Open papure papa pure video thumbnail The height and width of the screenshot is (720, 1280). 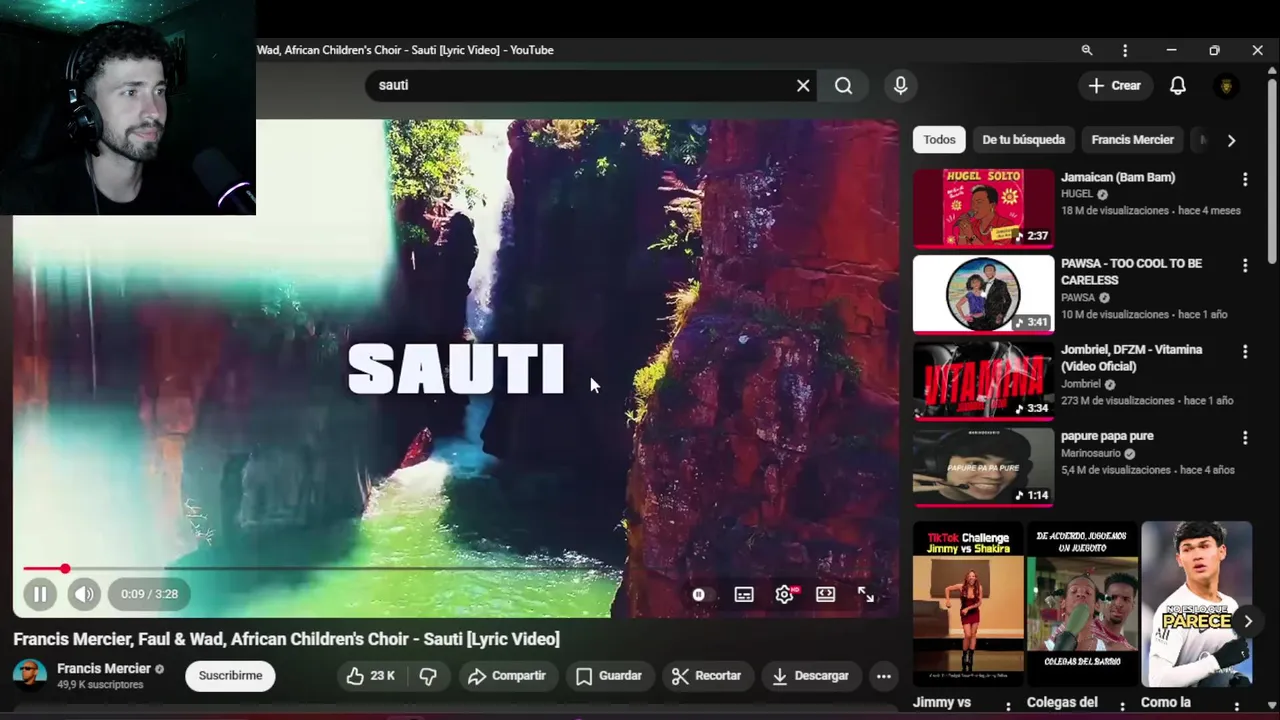click(x=983, y=466)
